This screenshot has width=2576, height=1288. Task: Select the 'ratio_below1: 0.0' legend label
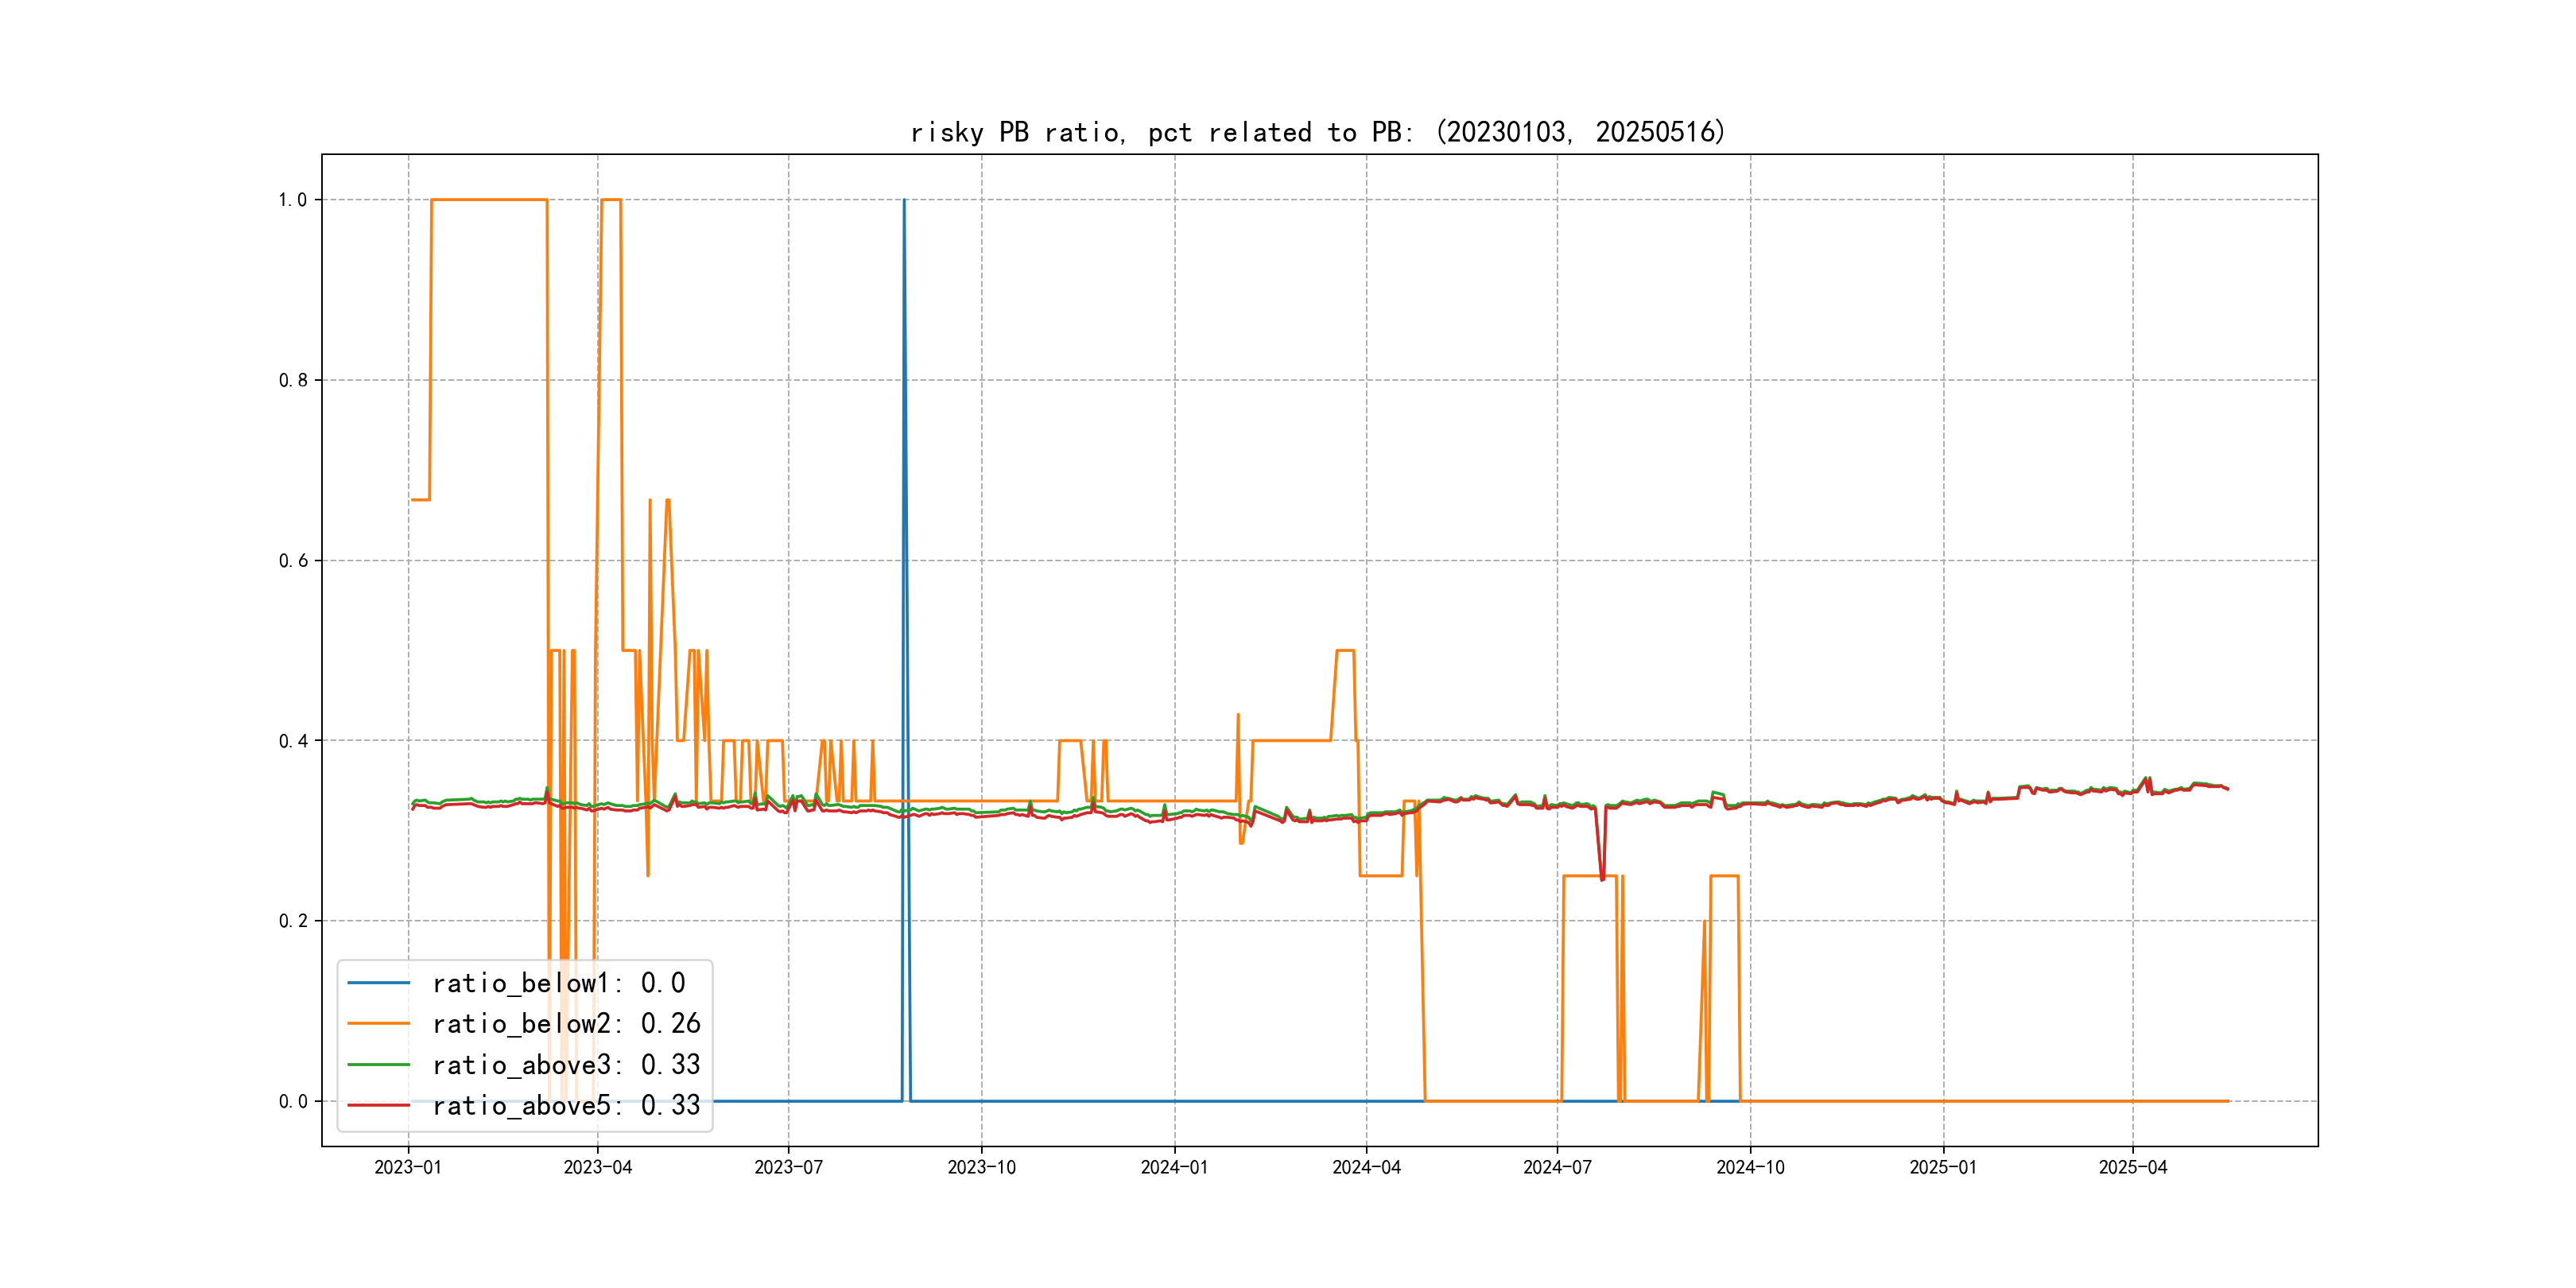[558, 983]
